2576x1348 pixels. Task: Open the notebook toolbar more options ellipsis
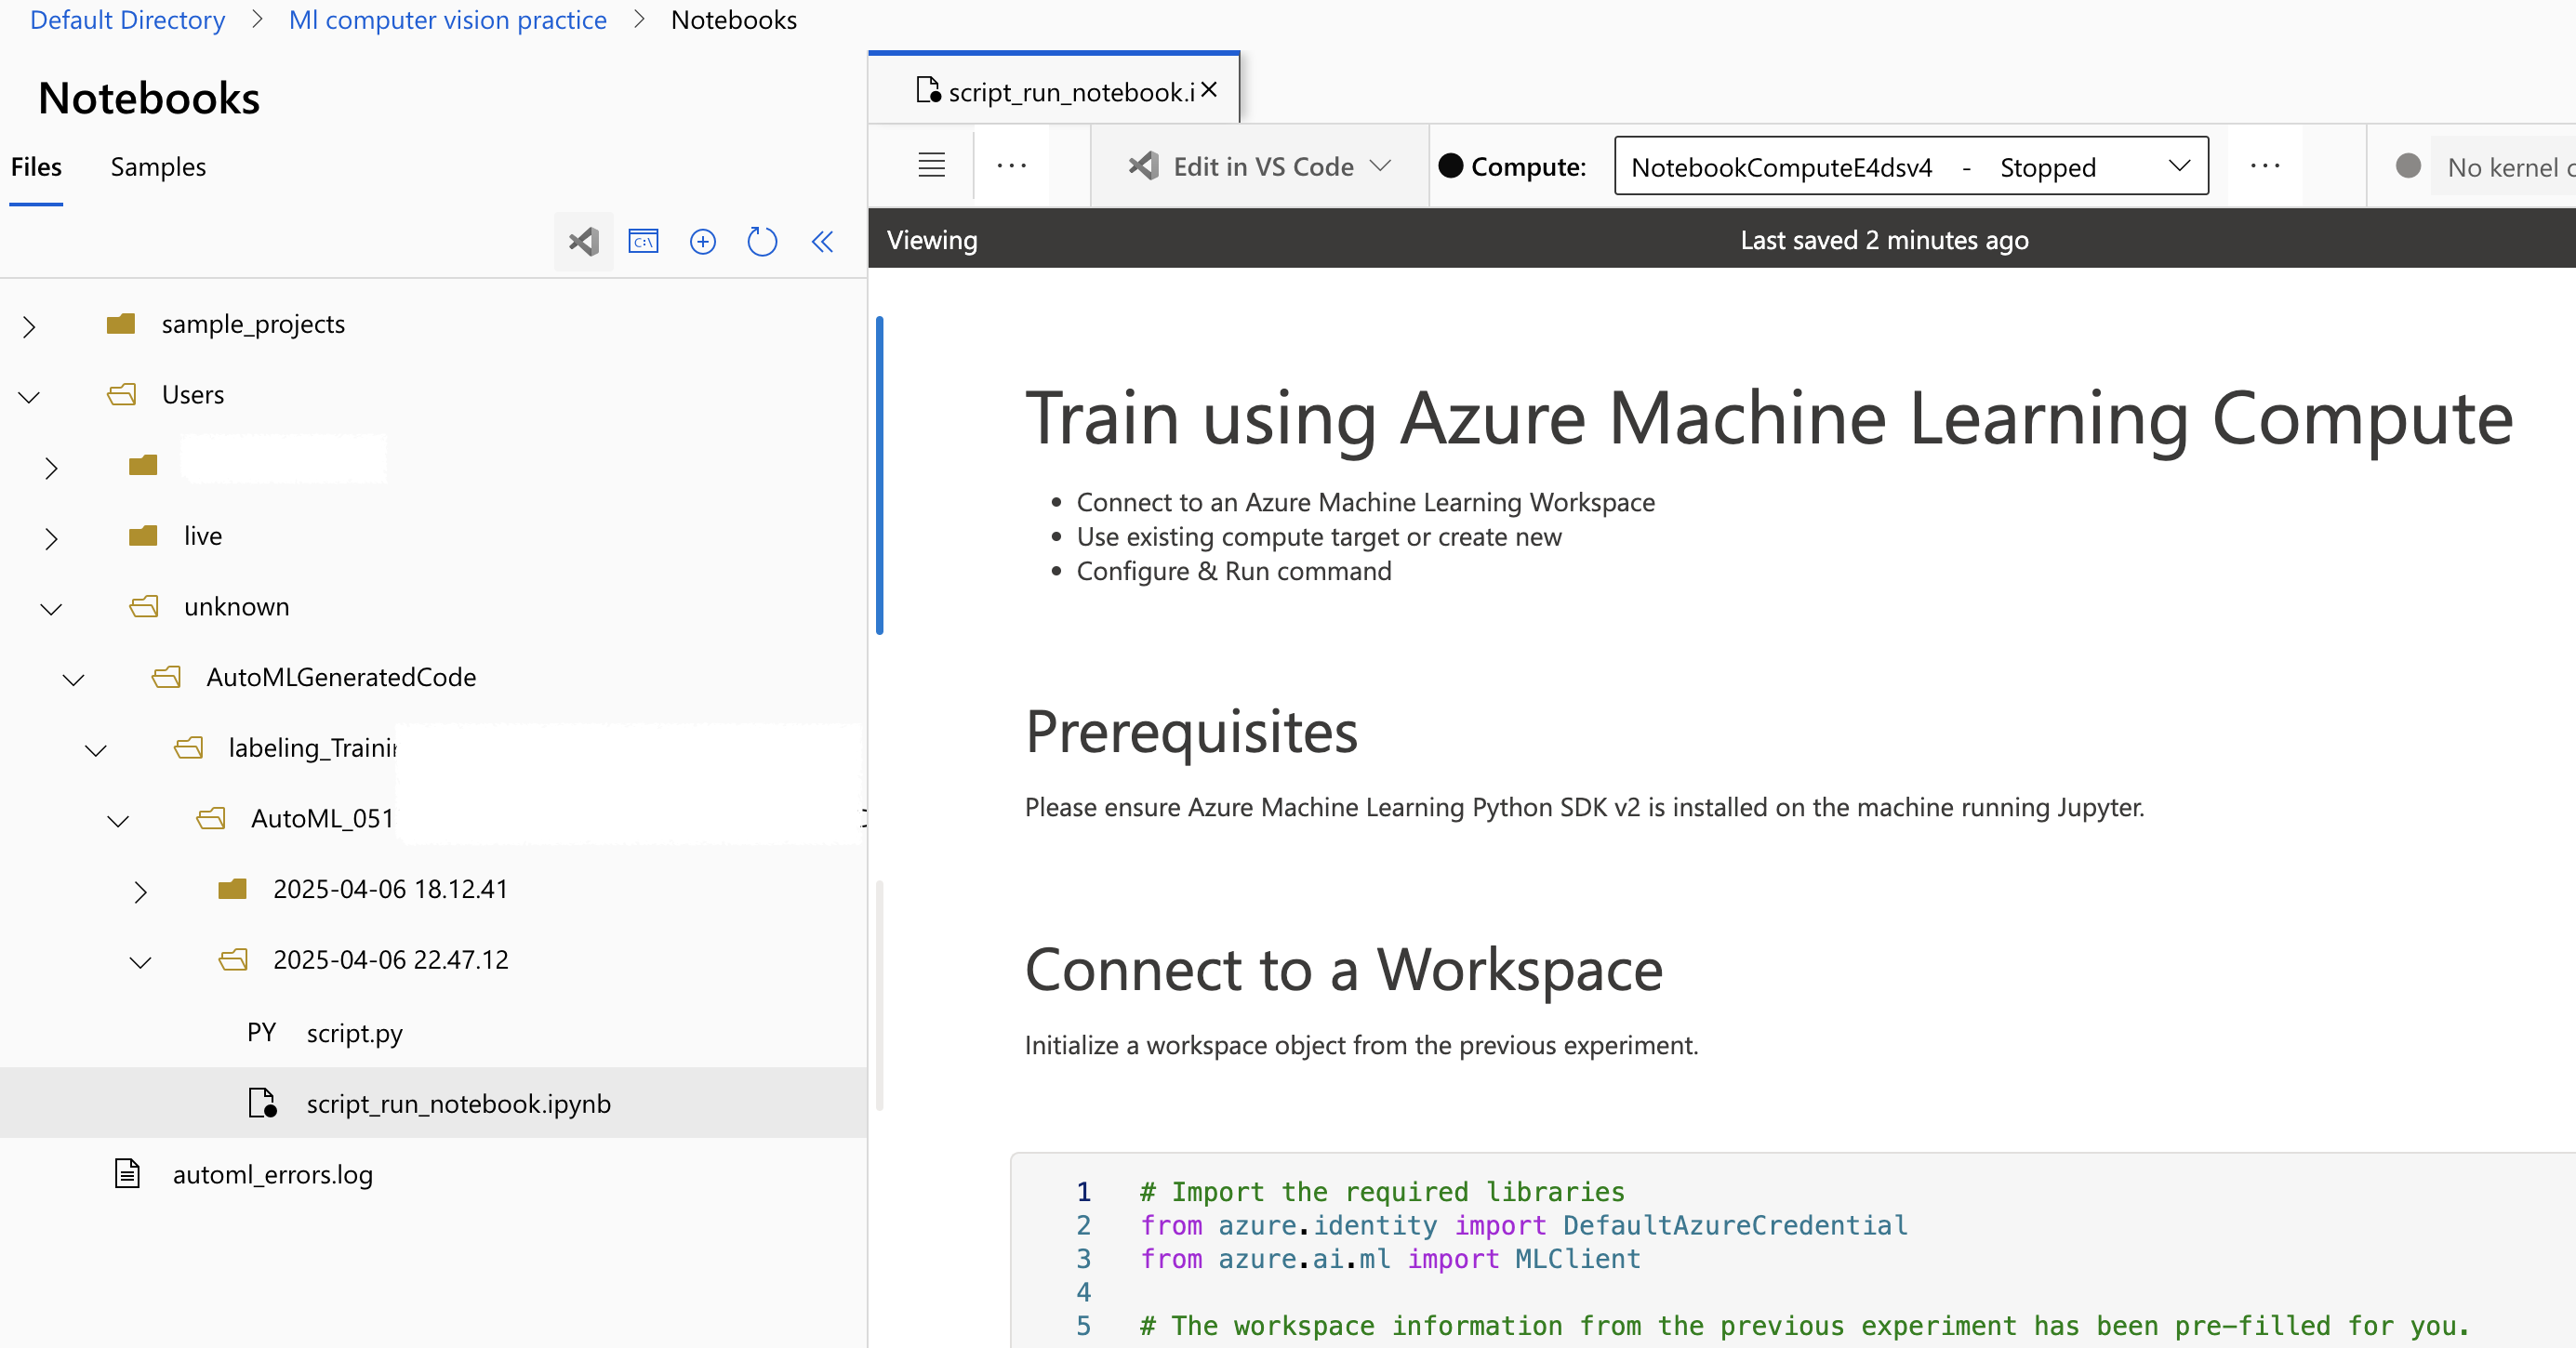point(1011,165)
